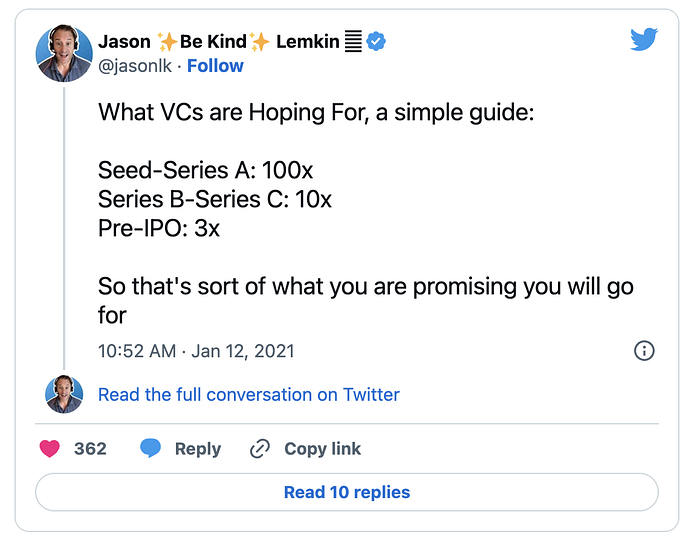
Task: Click the Jason Be Kind Lemkin name
Action: (219, 42)
